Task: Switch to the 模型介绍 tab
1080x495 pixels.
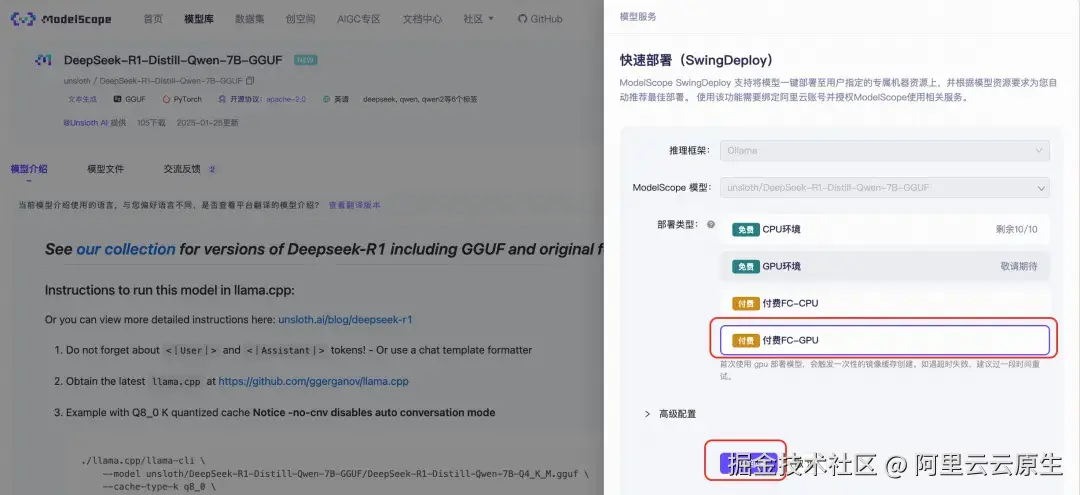Action: (29, 169)
